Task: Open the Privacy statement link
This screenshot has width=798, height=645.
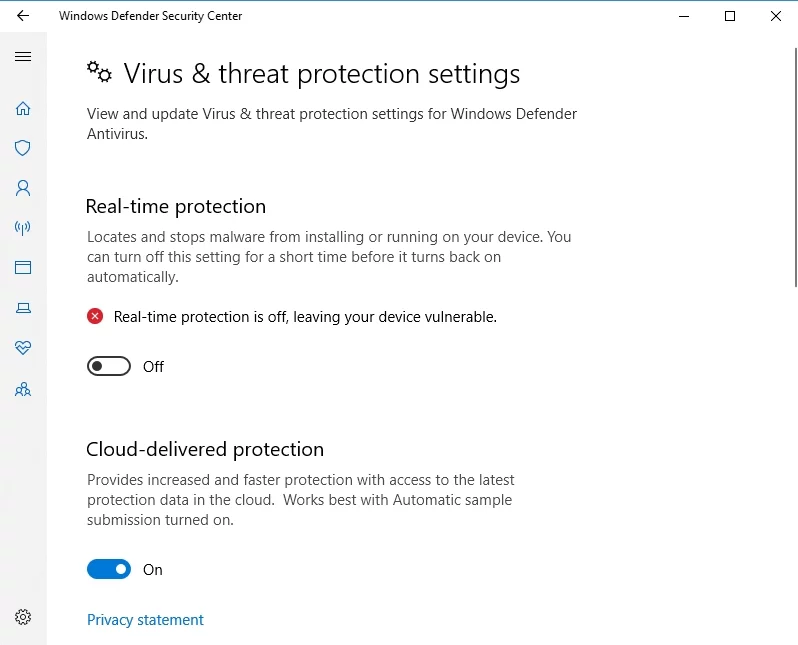Action: pyautogui.click(x=145, y=620)
